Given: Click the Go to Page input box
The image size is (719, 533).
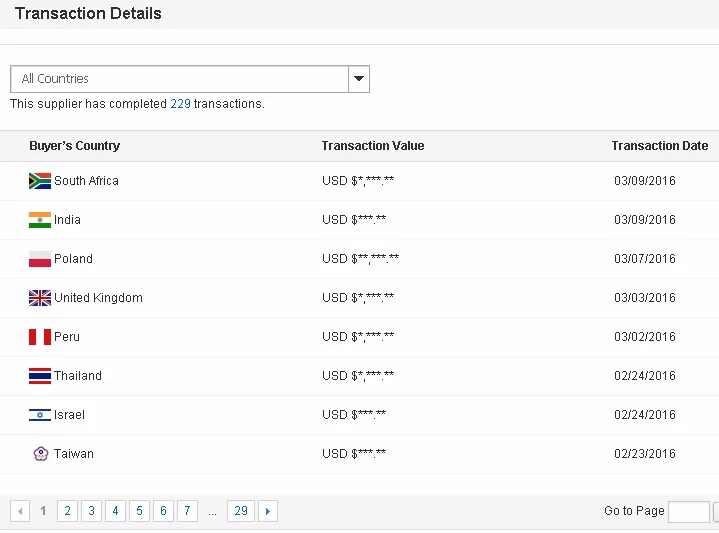Looking at the screenshot, I should click(x=688, y=512).
